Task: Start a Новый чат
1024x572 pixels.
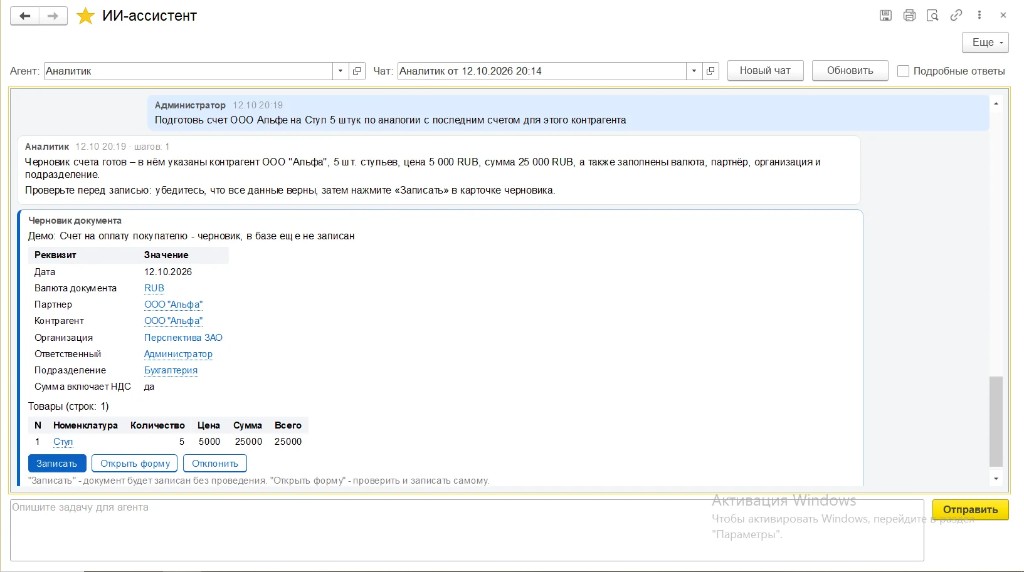Action: [x=765, y=71]
